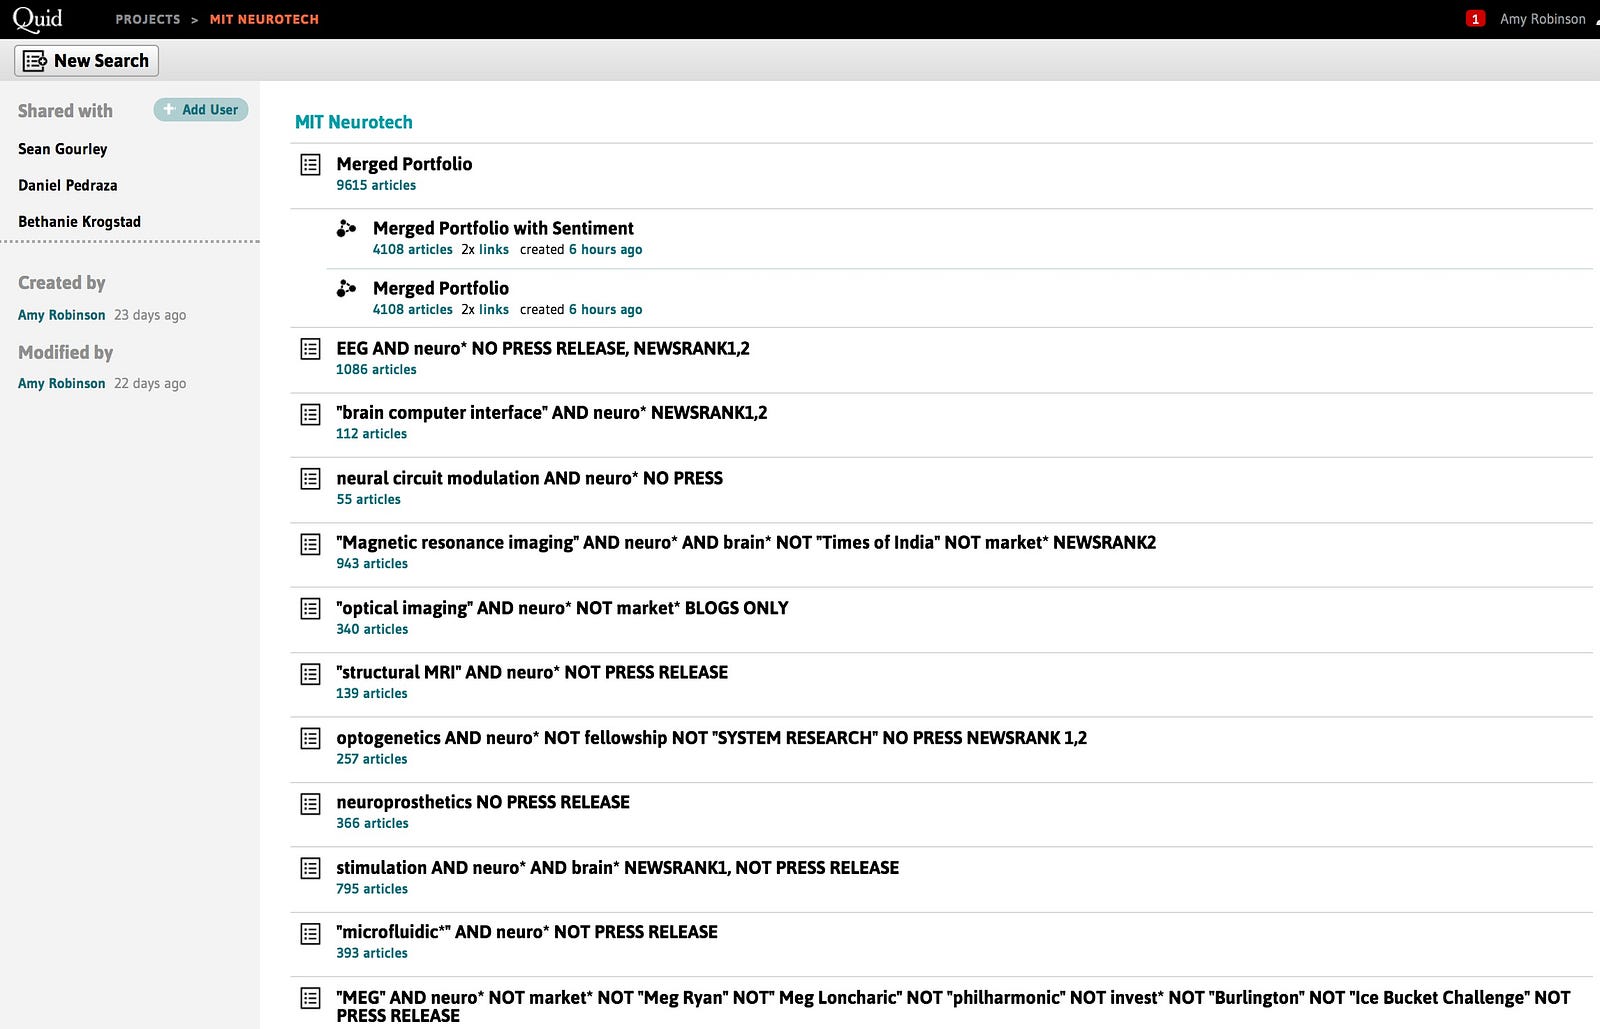Open optogenetics AND neuro* search
Viewport: 1600px width, 1029px height.
tap(712, 738)
